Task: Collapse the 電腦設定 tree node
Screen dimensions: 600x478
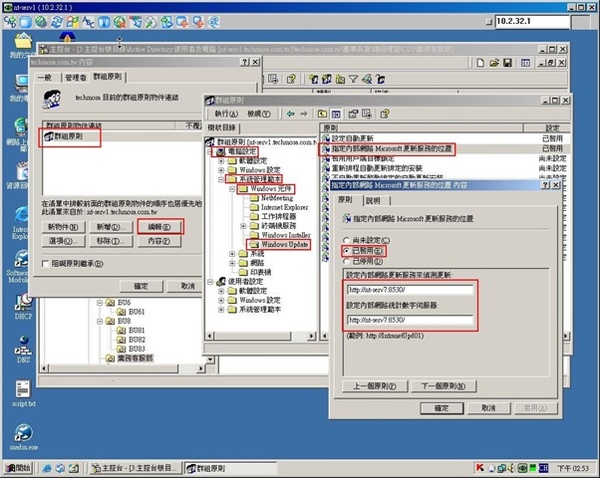Action: point(210,152)
